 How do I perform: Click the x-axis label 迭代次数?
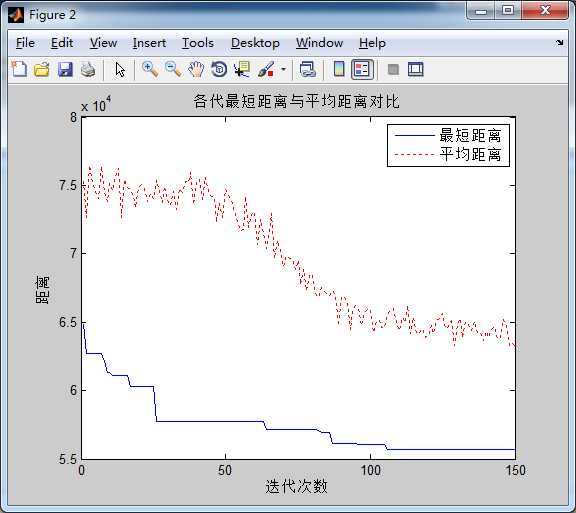[296, 487]
